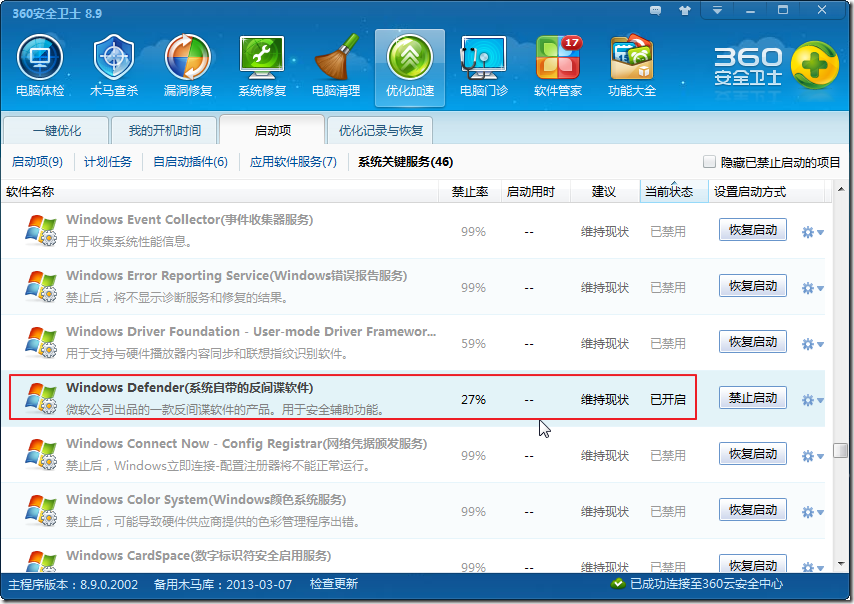Click 禁止启动 for Windows Defender
Viewport: 854px width, 604px height.
tap(753, 398)
